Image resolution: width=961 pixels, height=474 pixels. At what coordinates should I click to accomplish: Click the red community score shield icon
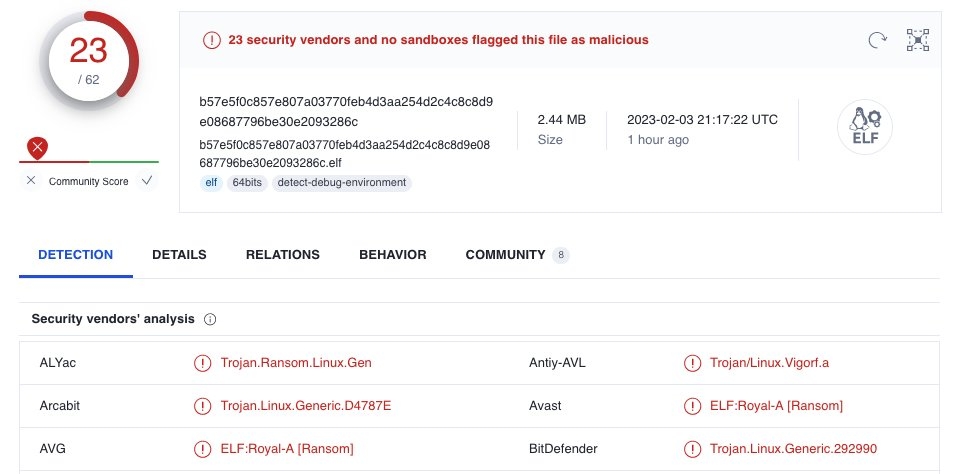[37, 149]
